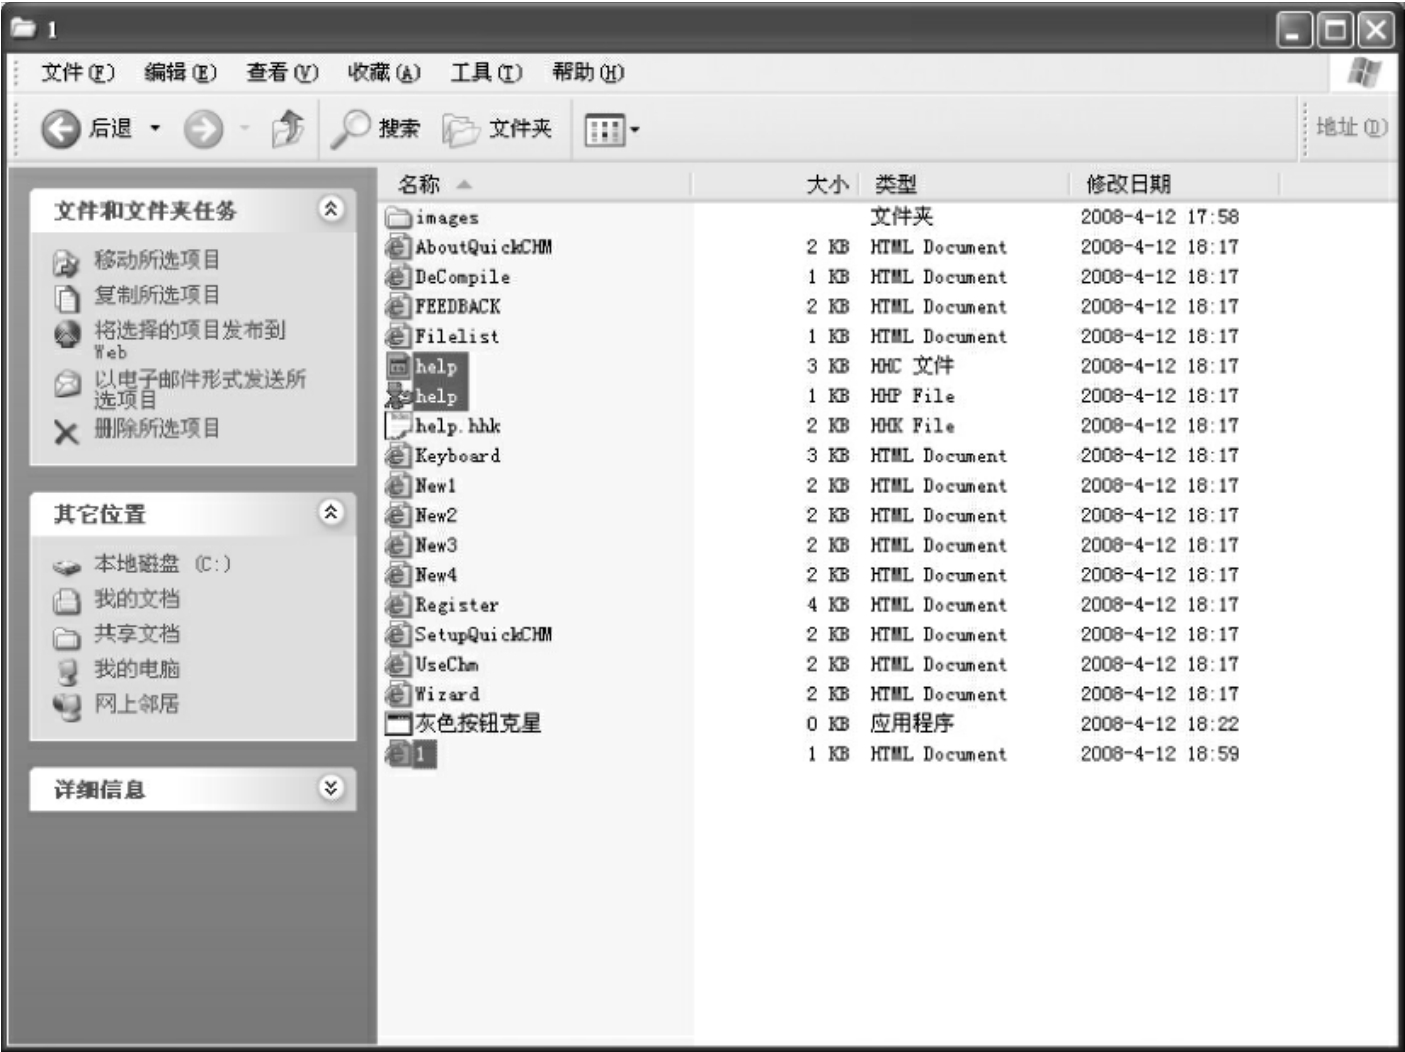Viewport: 1405px width, 1052px height.
Task: Click the 将选择的项目发布到 Web link
Action: coord(190,339)
